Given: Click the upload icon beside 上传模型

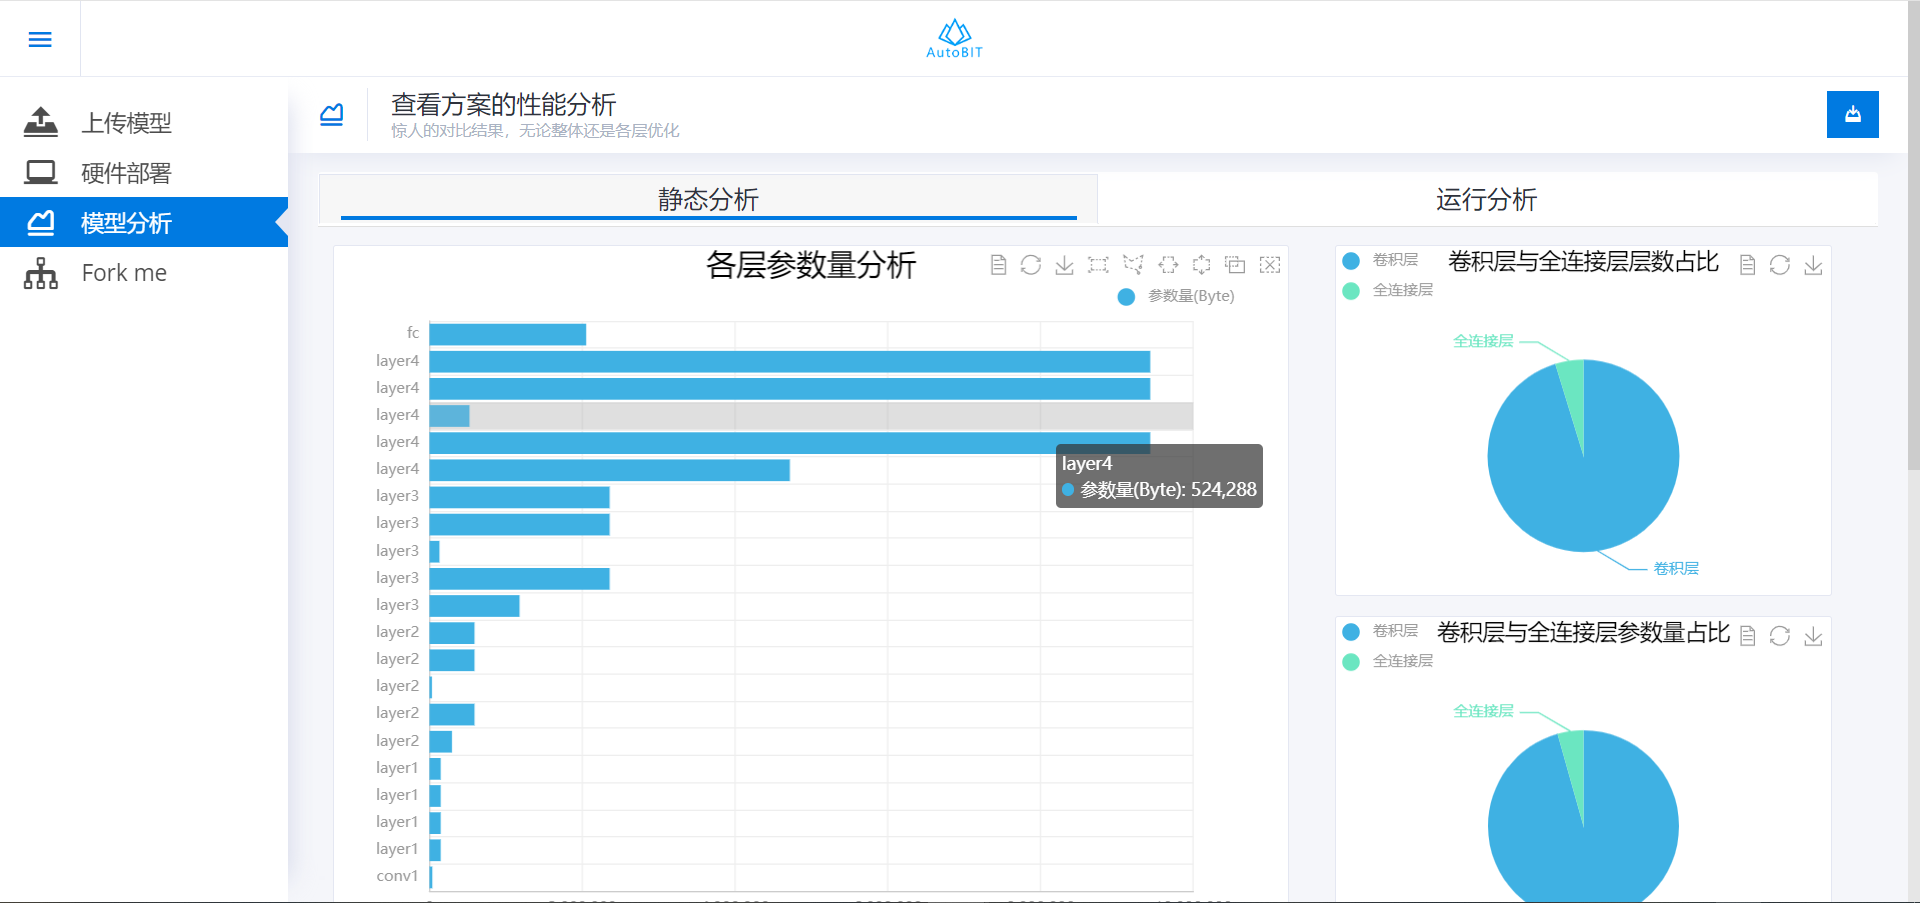Looking at the screenshot, I should point(41,122).
